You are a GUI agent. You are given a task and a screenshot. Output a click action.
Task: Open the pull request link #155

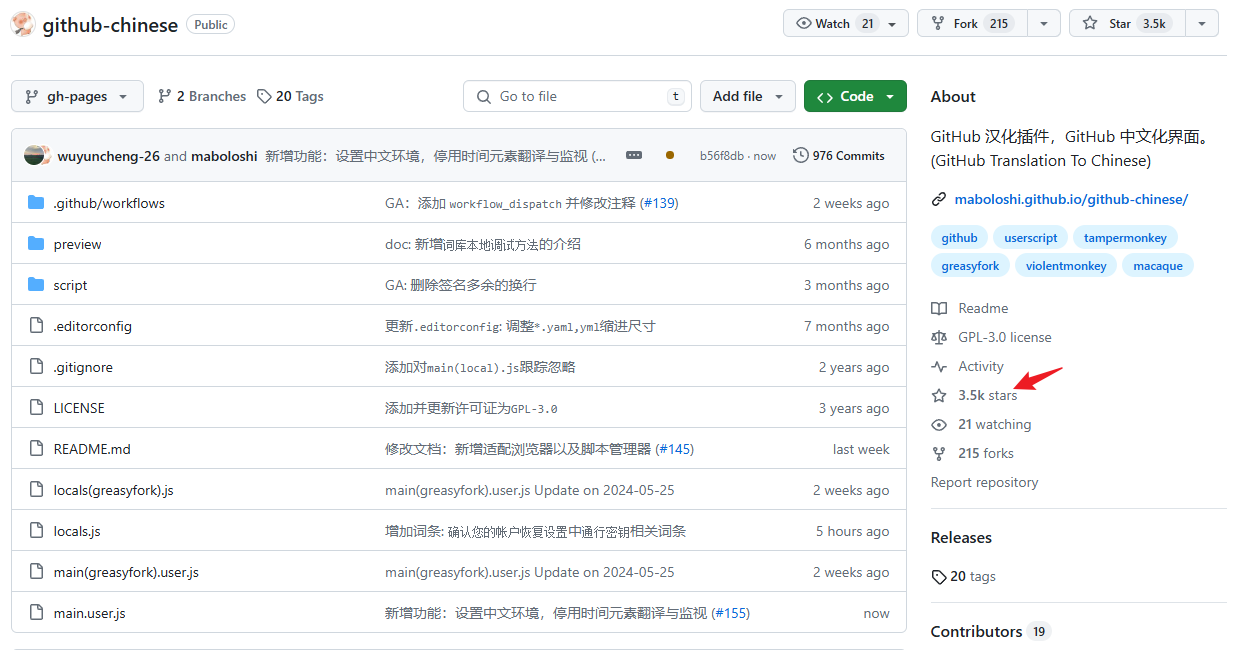point(732,613)
